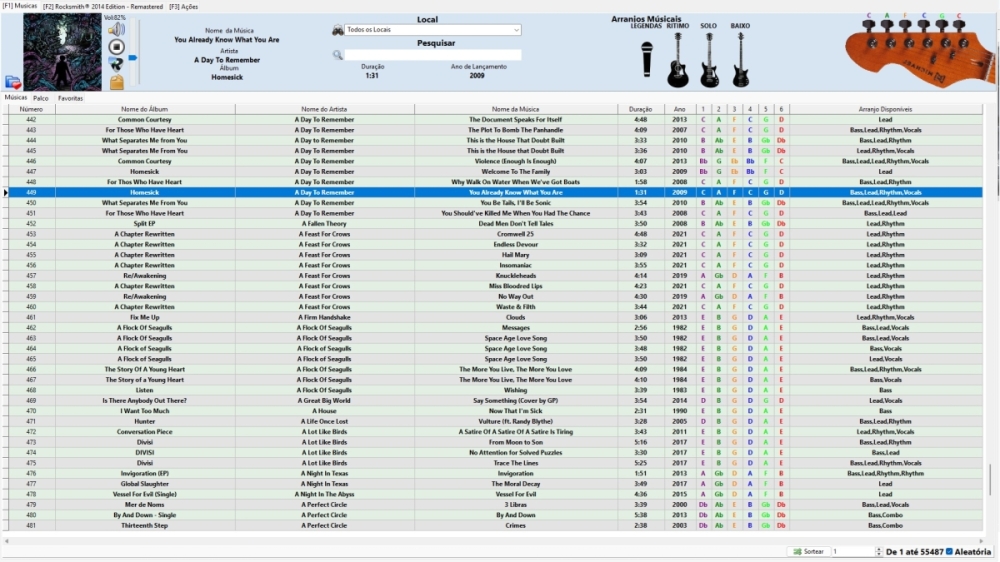Click the favorites folder heart icon
The image size is (1000, 562).
click(13, 82)
